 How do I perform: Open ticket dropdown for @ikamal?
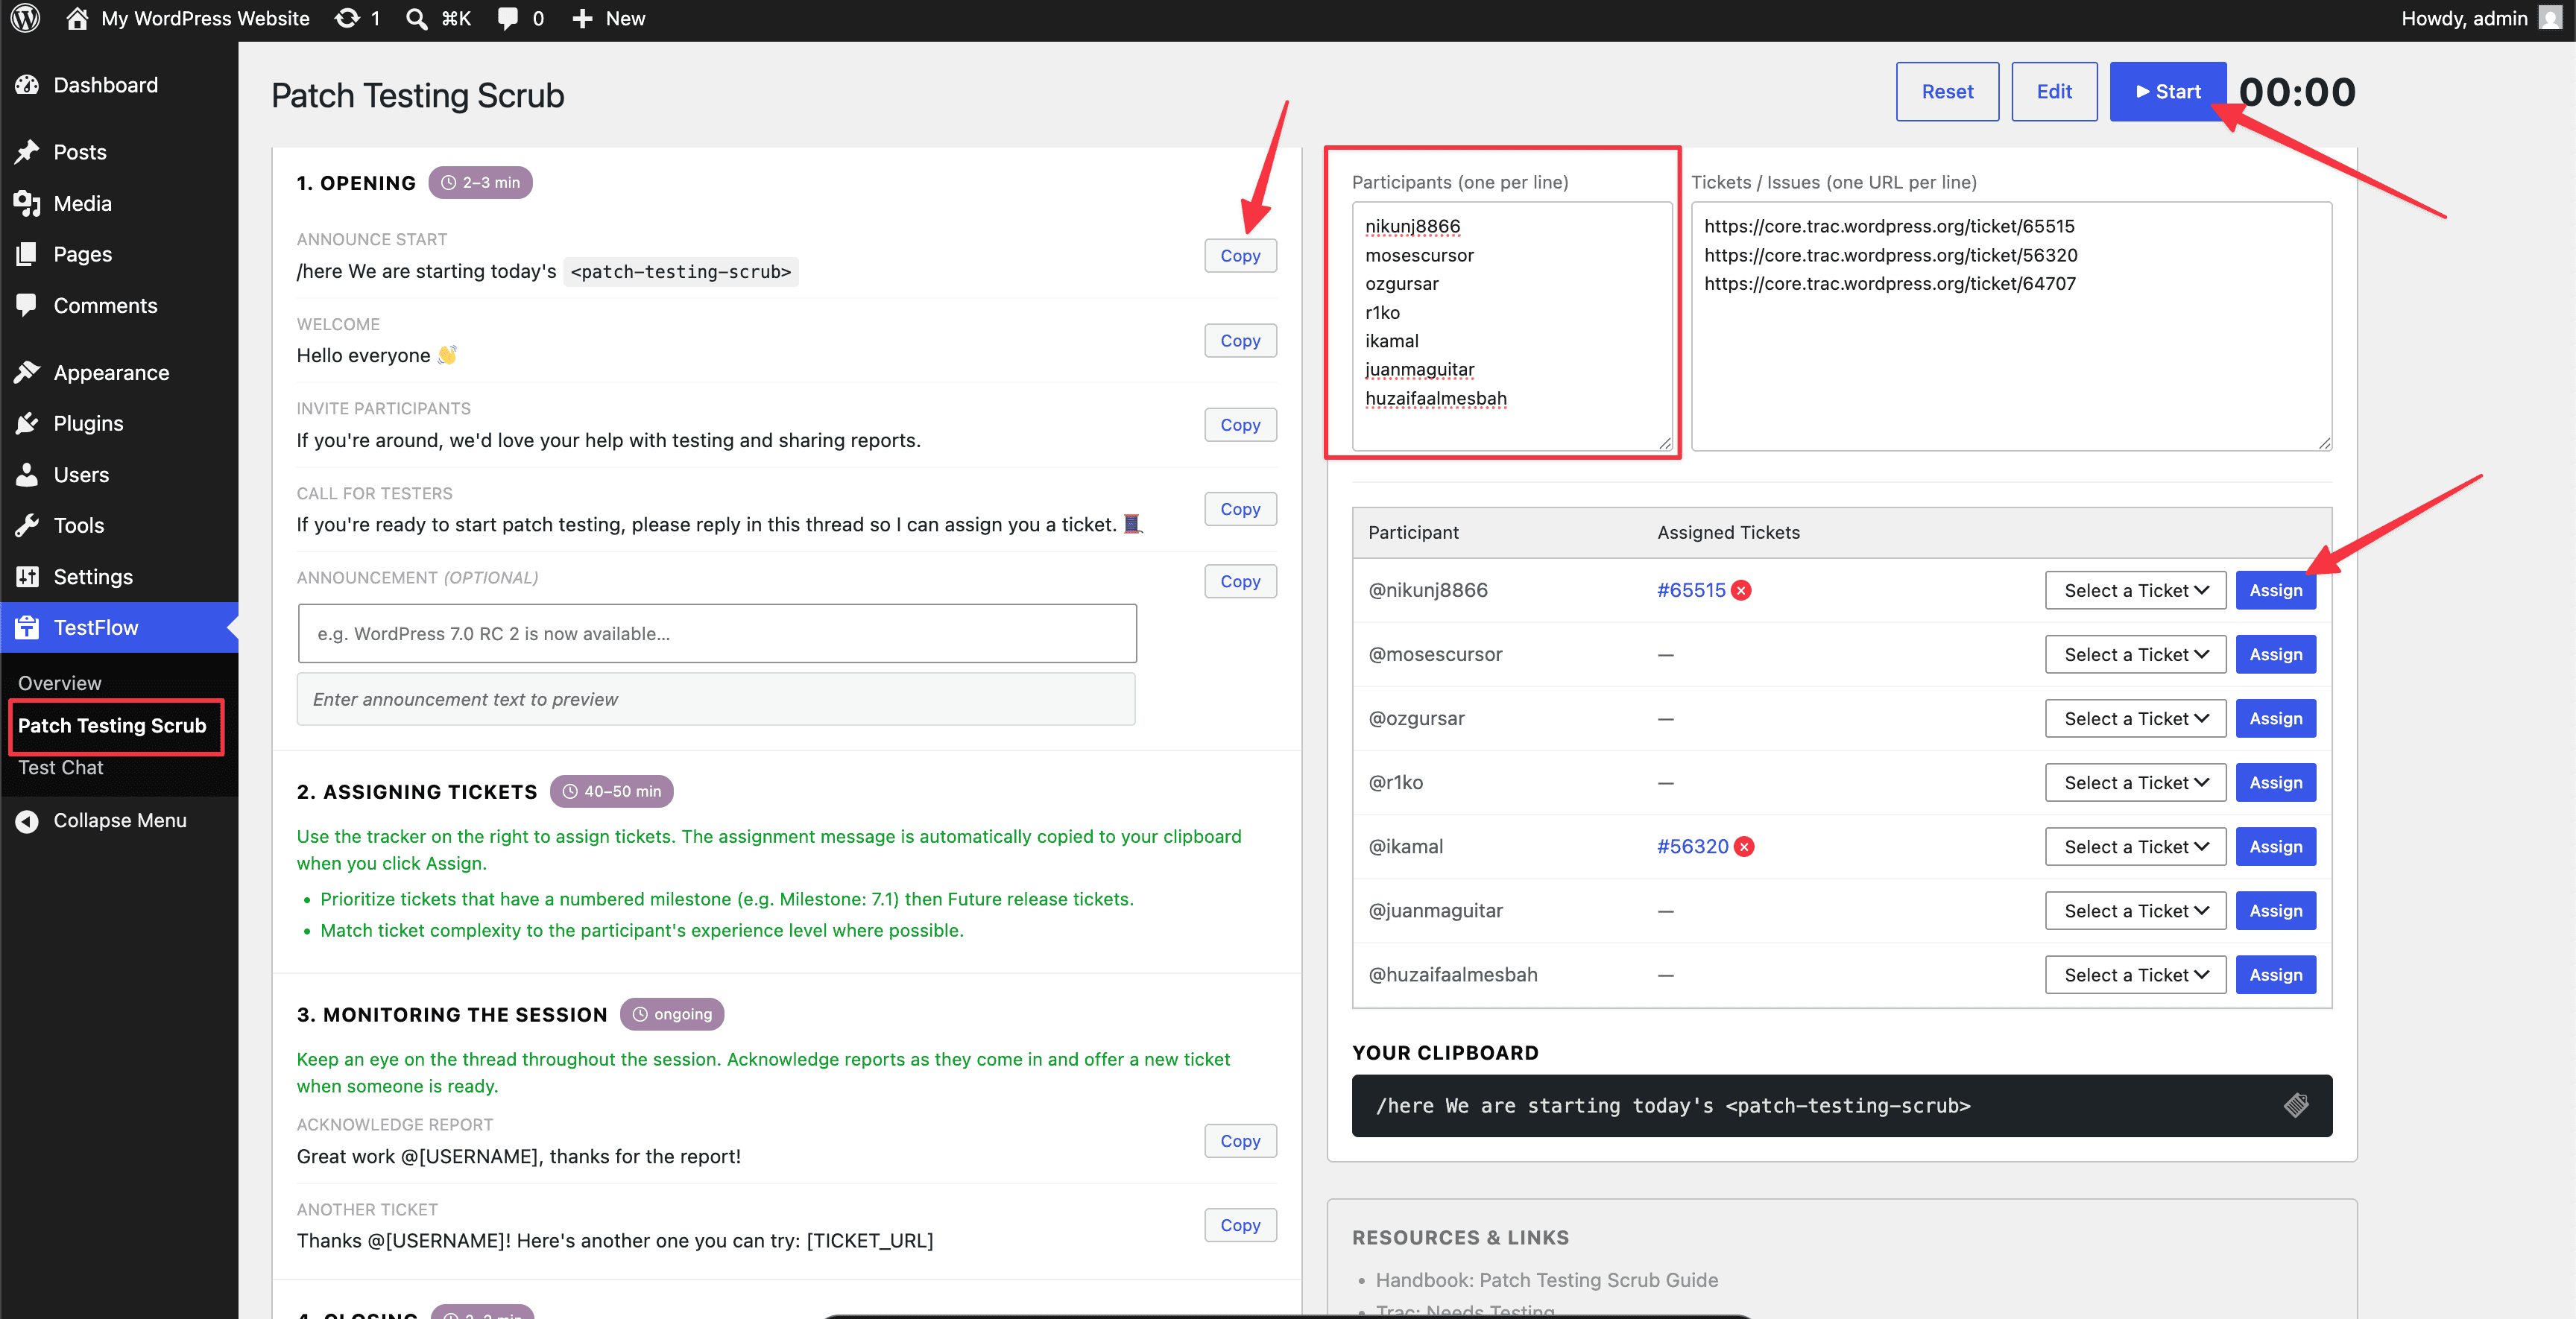2135,846
